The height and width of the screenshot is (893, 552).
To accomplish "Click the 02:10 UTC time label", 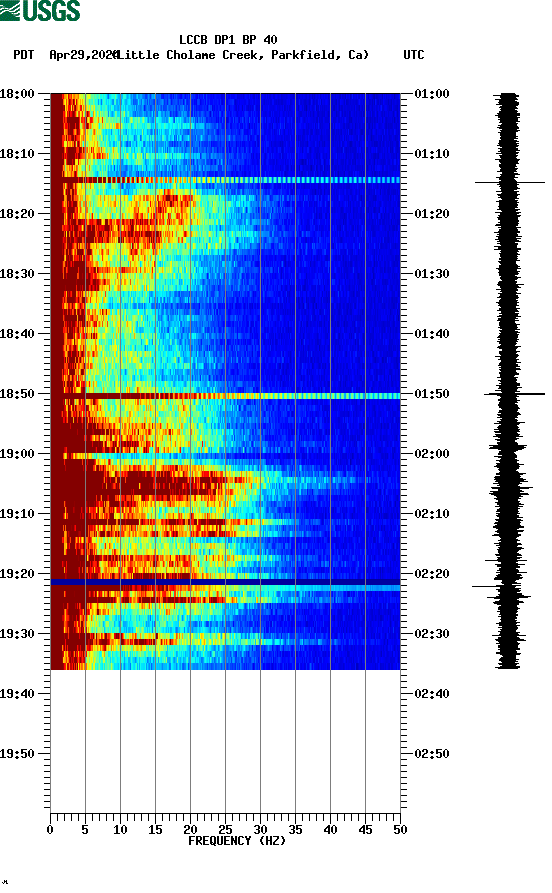I will click(x=432, y=514).
